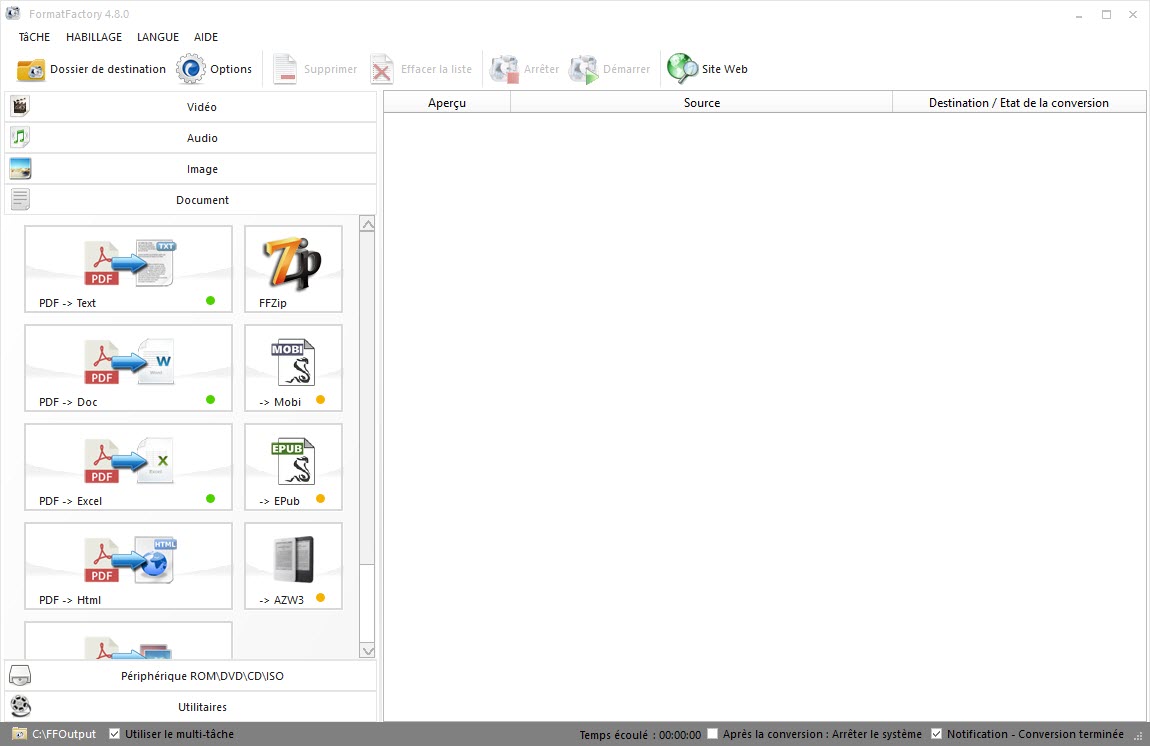Click Temps écoulé : 00:00:00 text
The width and height of the screenshot is (1150, 746).
[x=640, y=734]
